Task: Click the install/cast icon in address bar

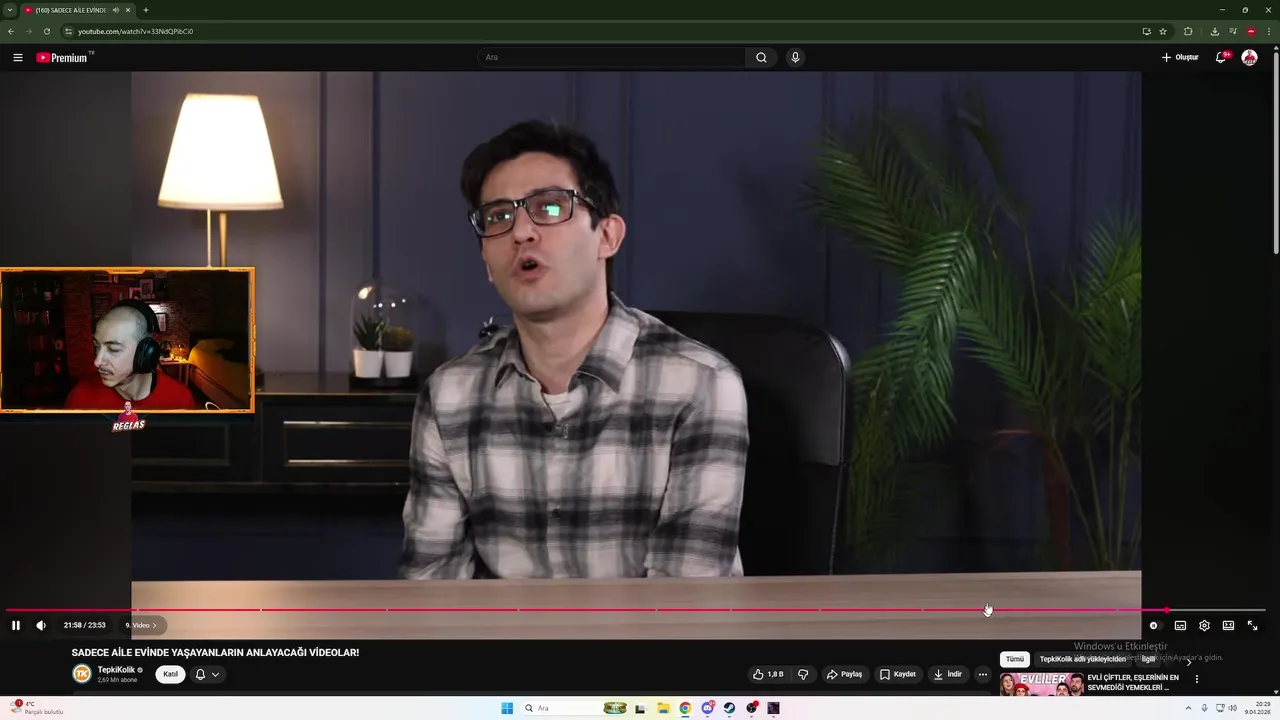Action: [x=1146, y=31]
